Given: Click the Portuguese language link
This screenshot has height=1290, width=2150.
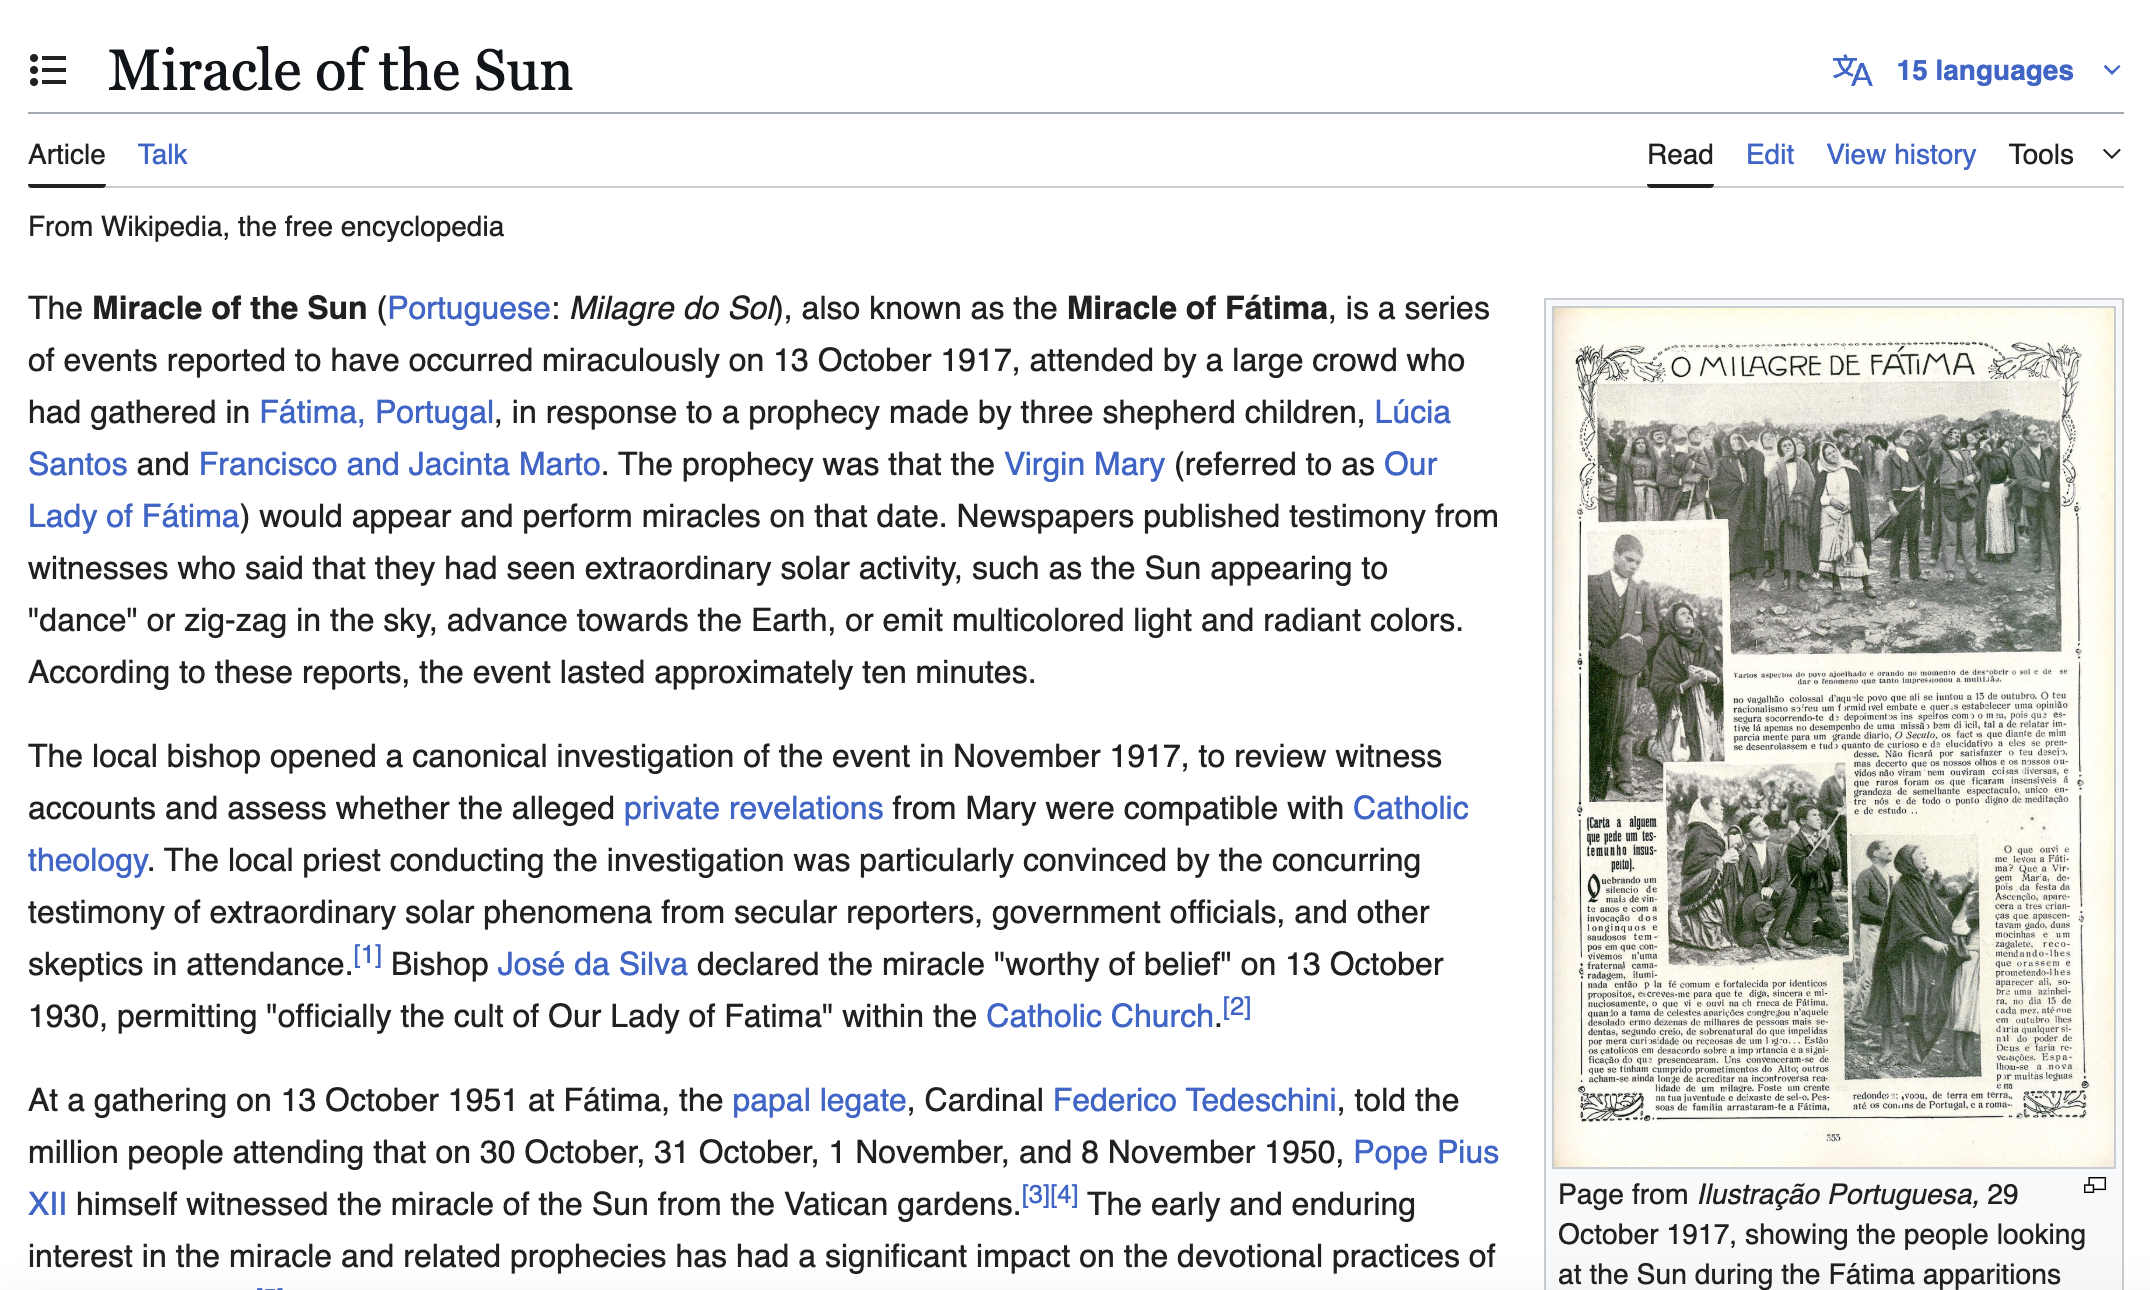Looking at the screenshot, I should coord(468,308).
